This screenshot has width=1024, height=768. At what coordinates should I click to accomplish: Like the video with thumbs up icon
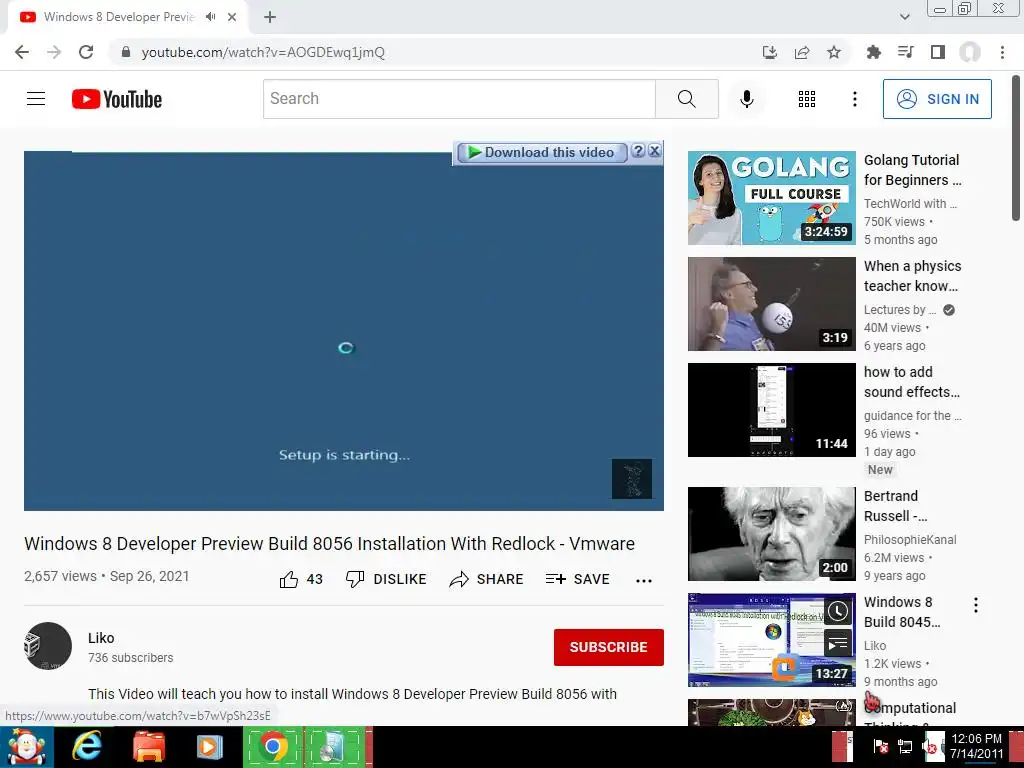point(289,579)
